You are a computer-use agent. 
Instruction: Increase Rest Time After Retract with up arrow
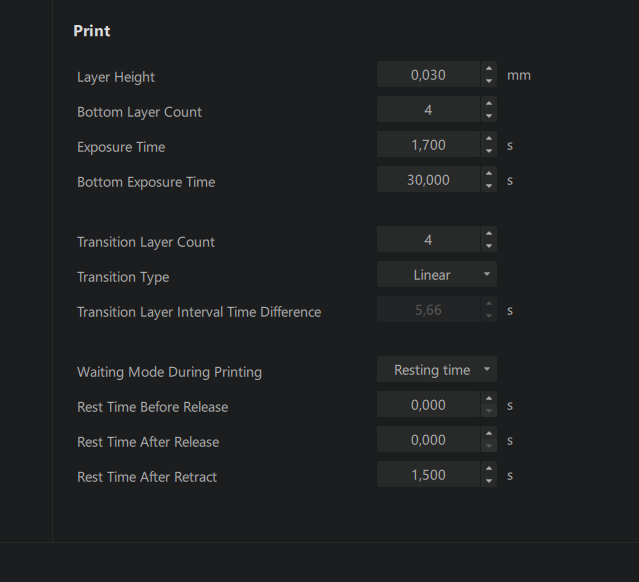pyautogui.click(x=489, y=468)
